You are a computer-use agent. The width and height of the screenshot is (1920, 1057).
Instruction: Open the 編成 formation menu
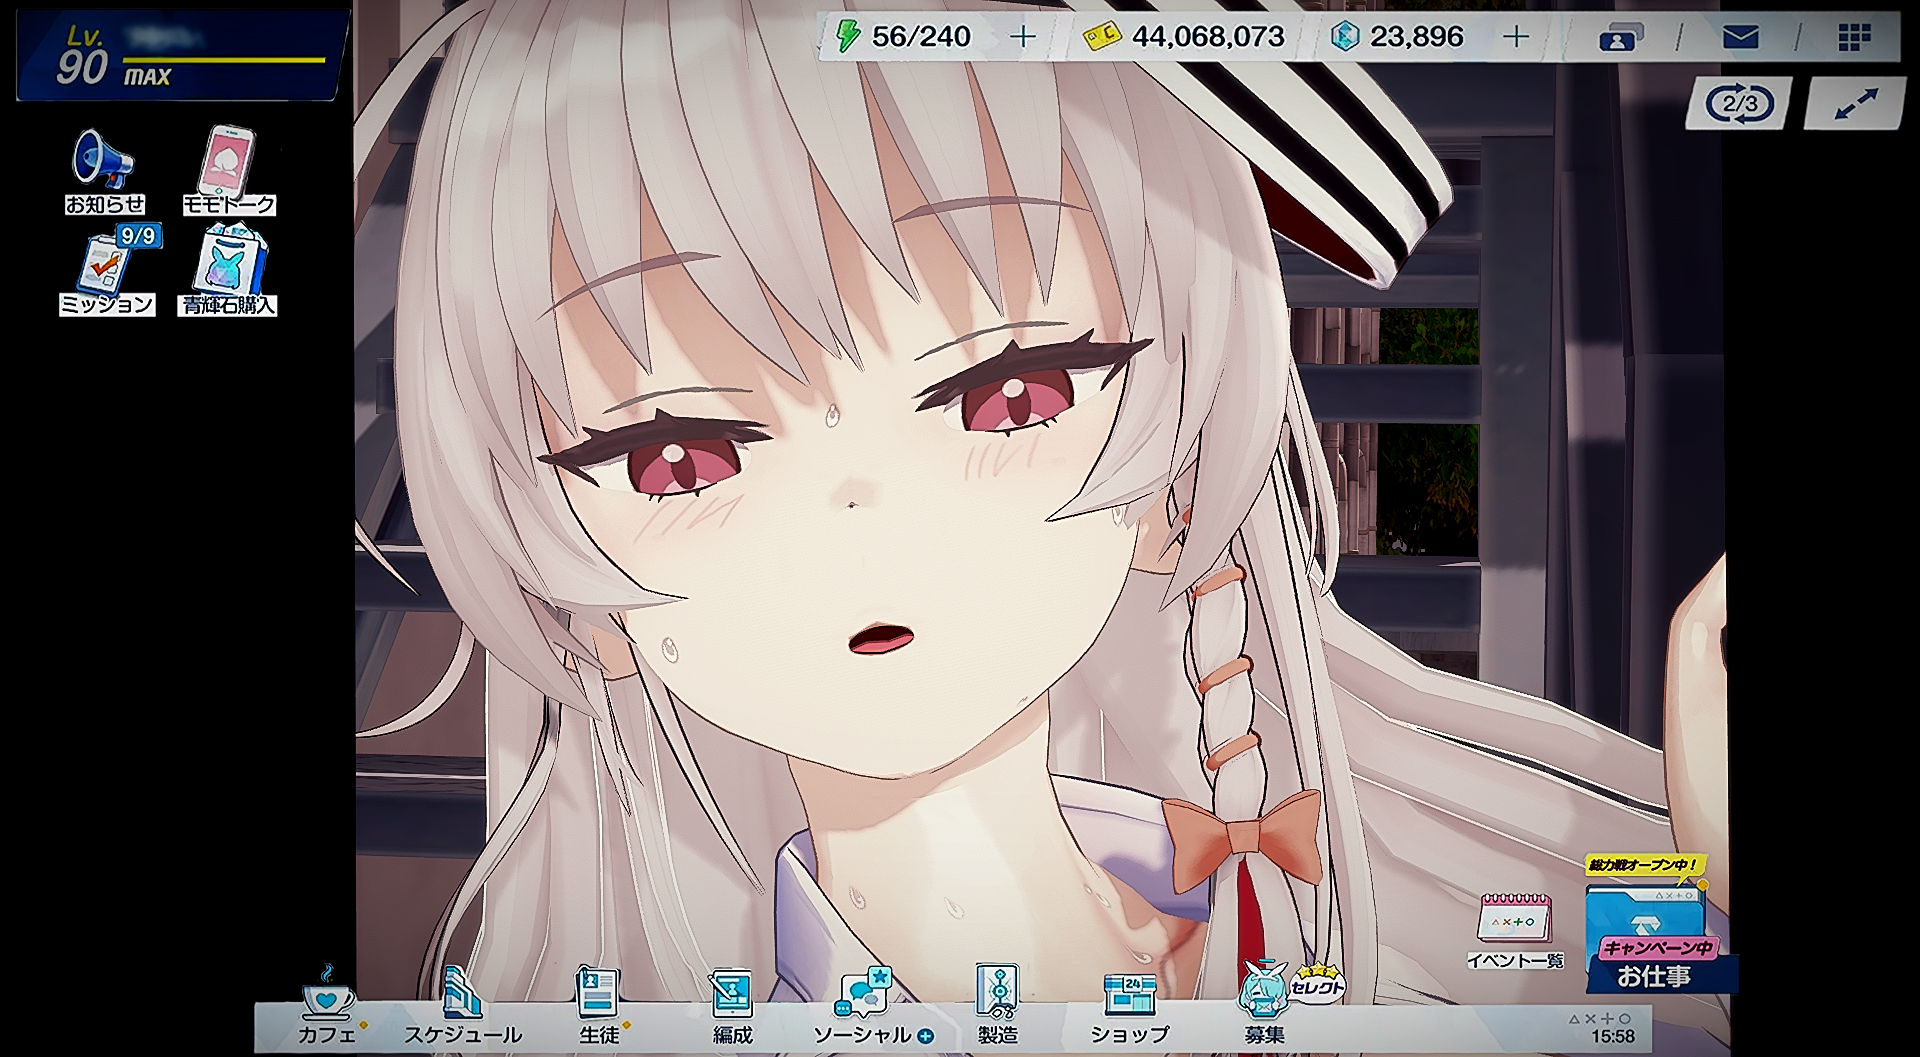[732, 1008]
